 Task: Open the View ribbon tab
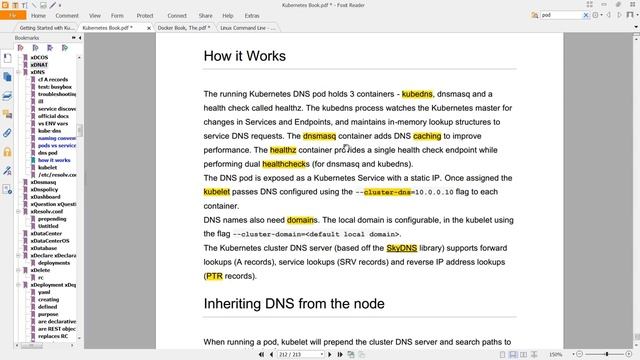click(x=95, y=16)
